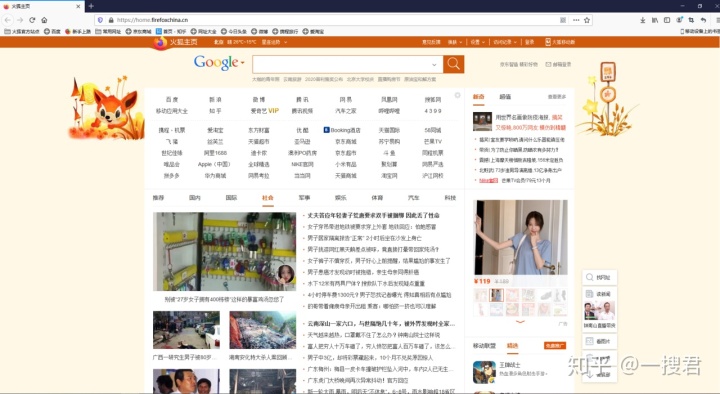
Task: Click the orange search magnifier button
Action: point(453,64)
